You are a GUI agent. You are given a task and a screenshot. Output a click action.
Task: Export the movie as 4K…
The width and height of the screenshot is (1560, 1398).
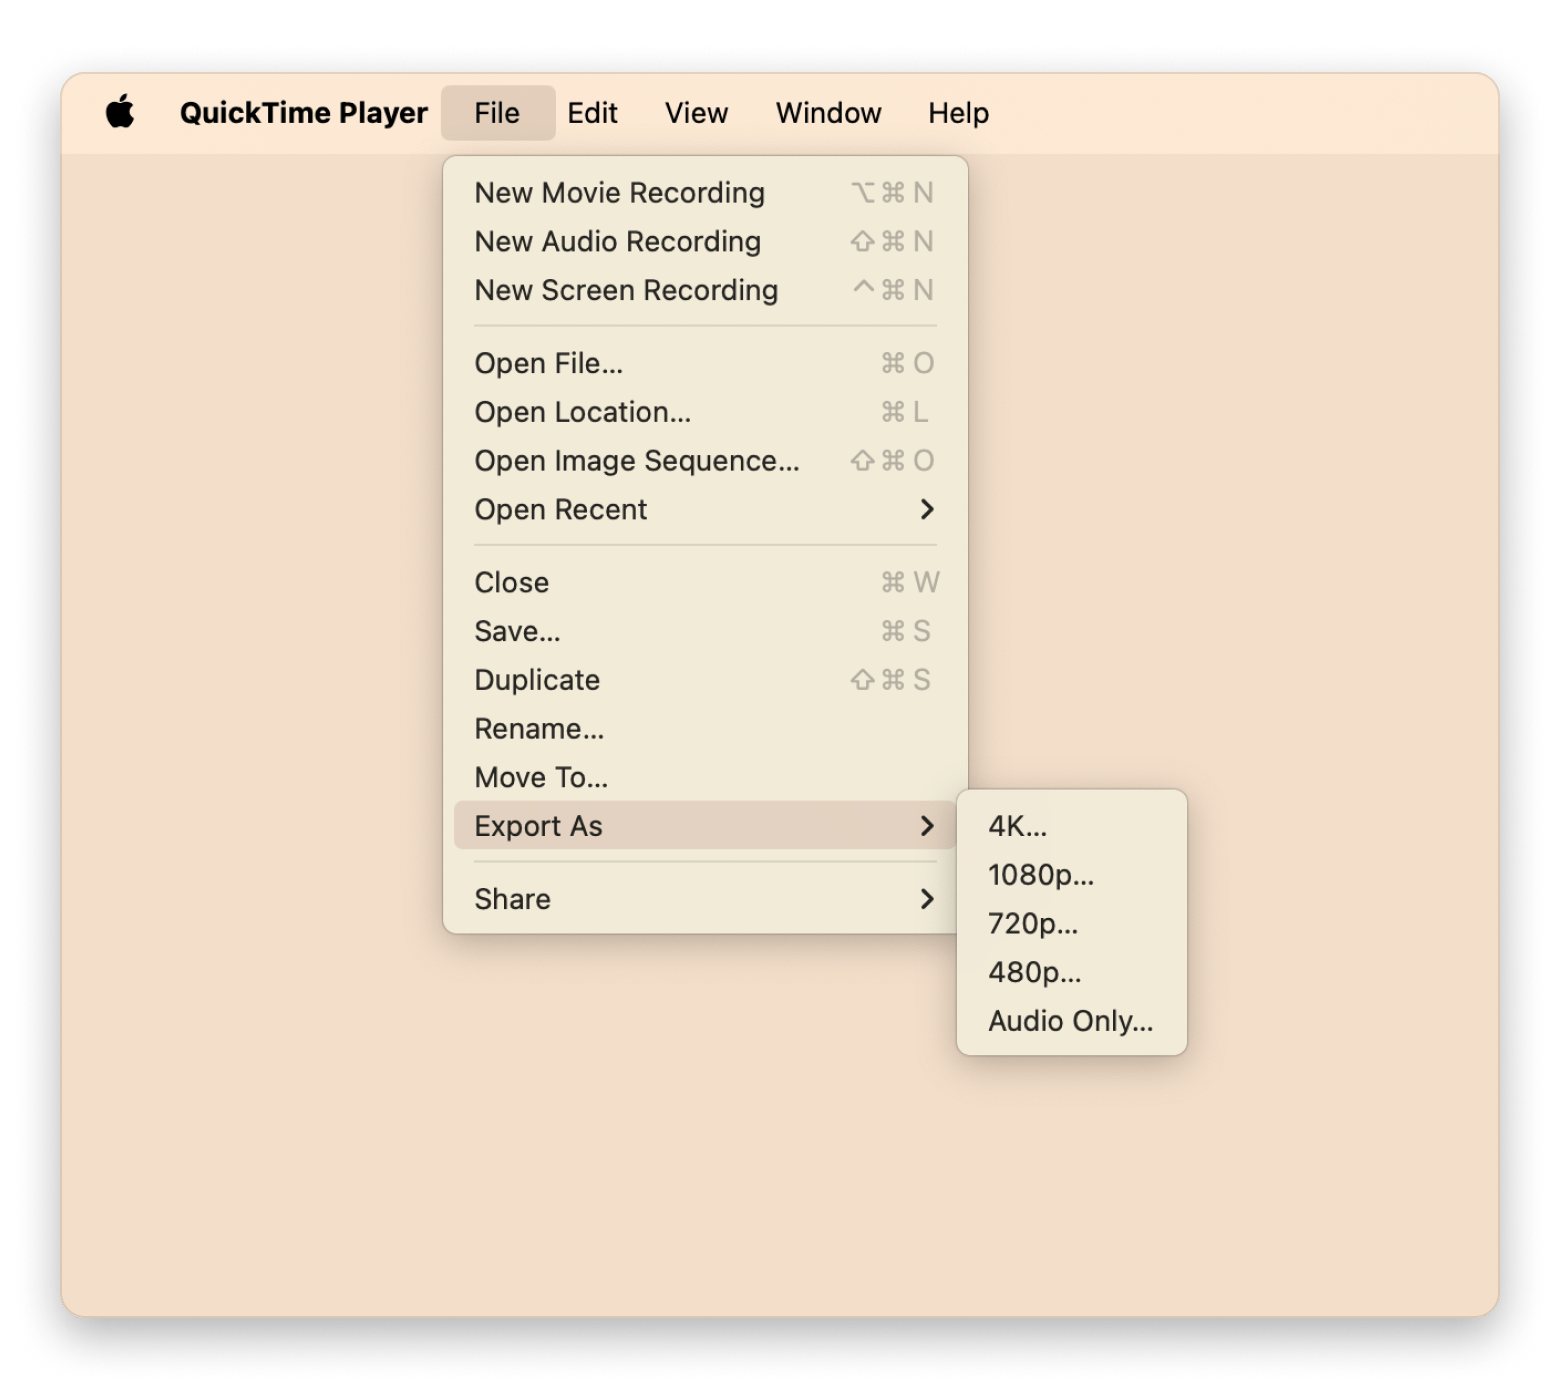(x=1017, y=826)
